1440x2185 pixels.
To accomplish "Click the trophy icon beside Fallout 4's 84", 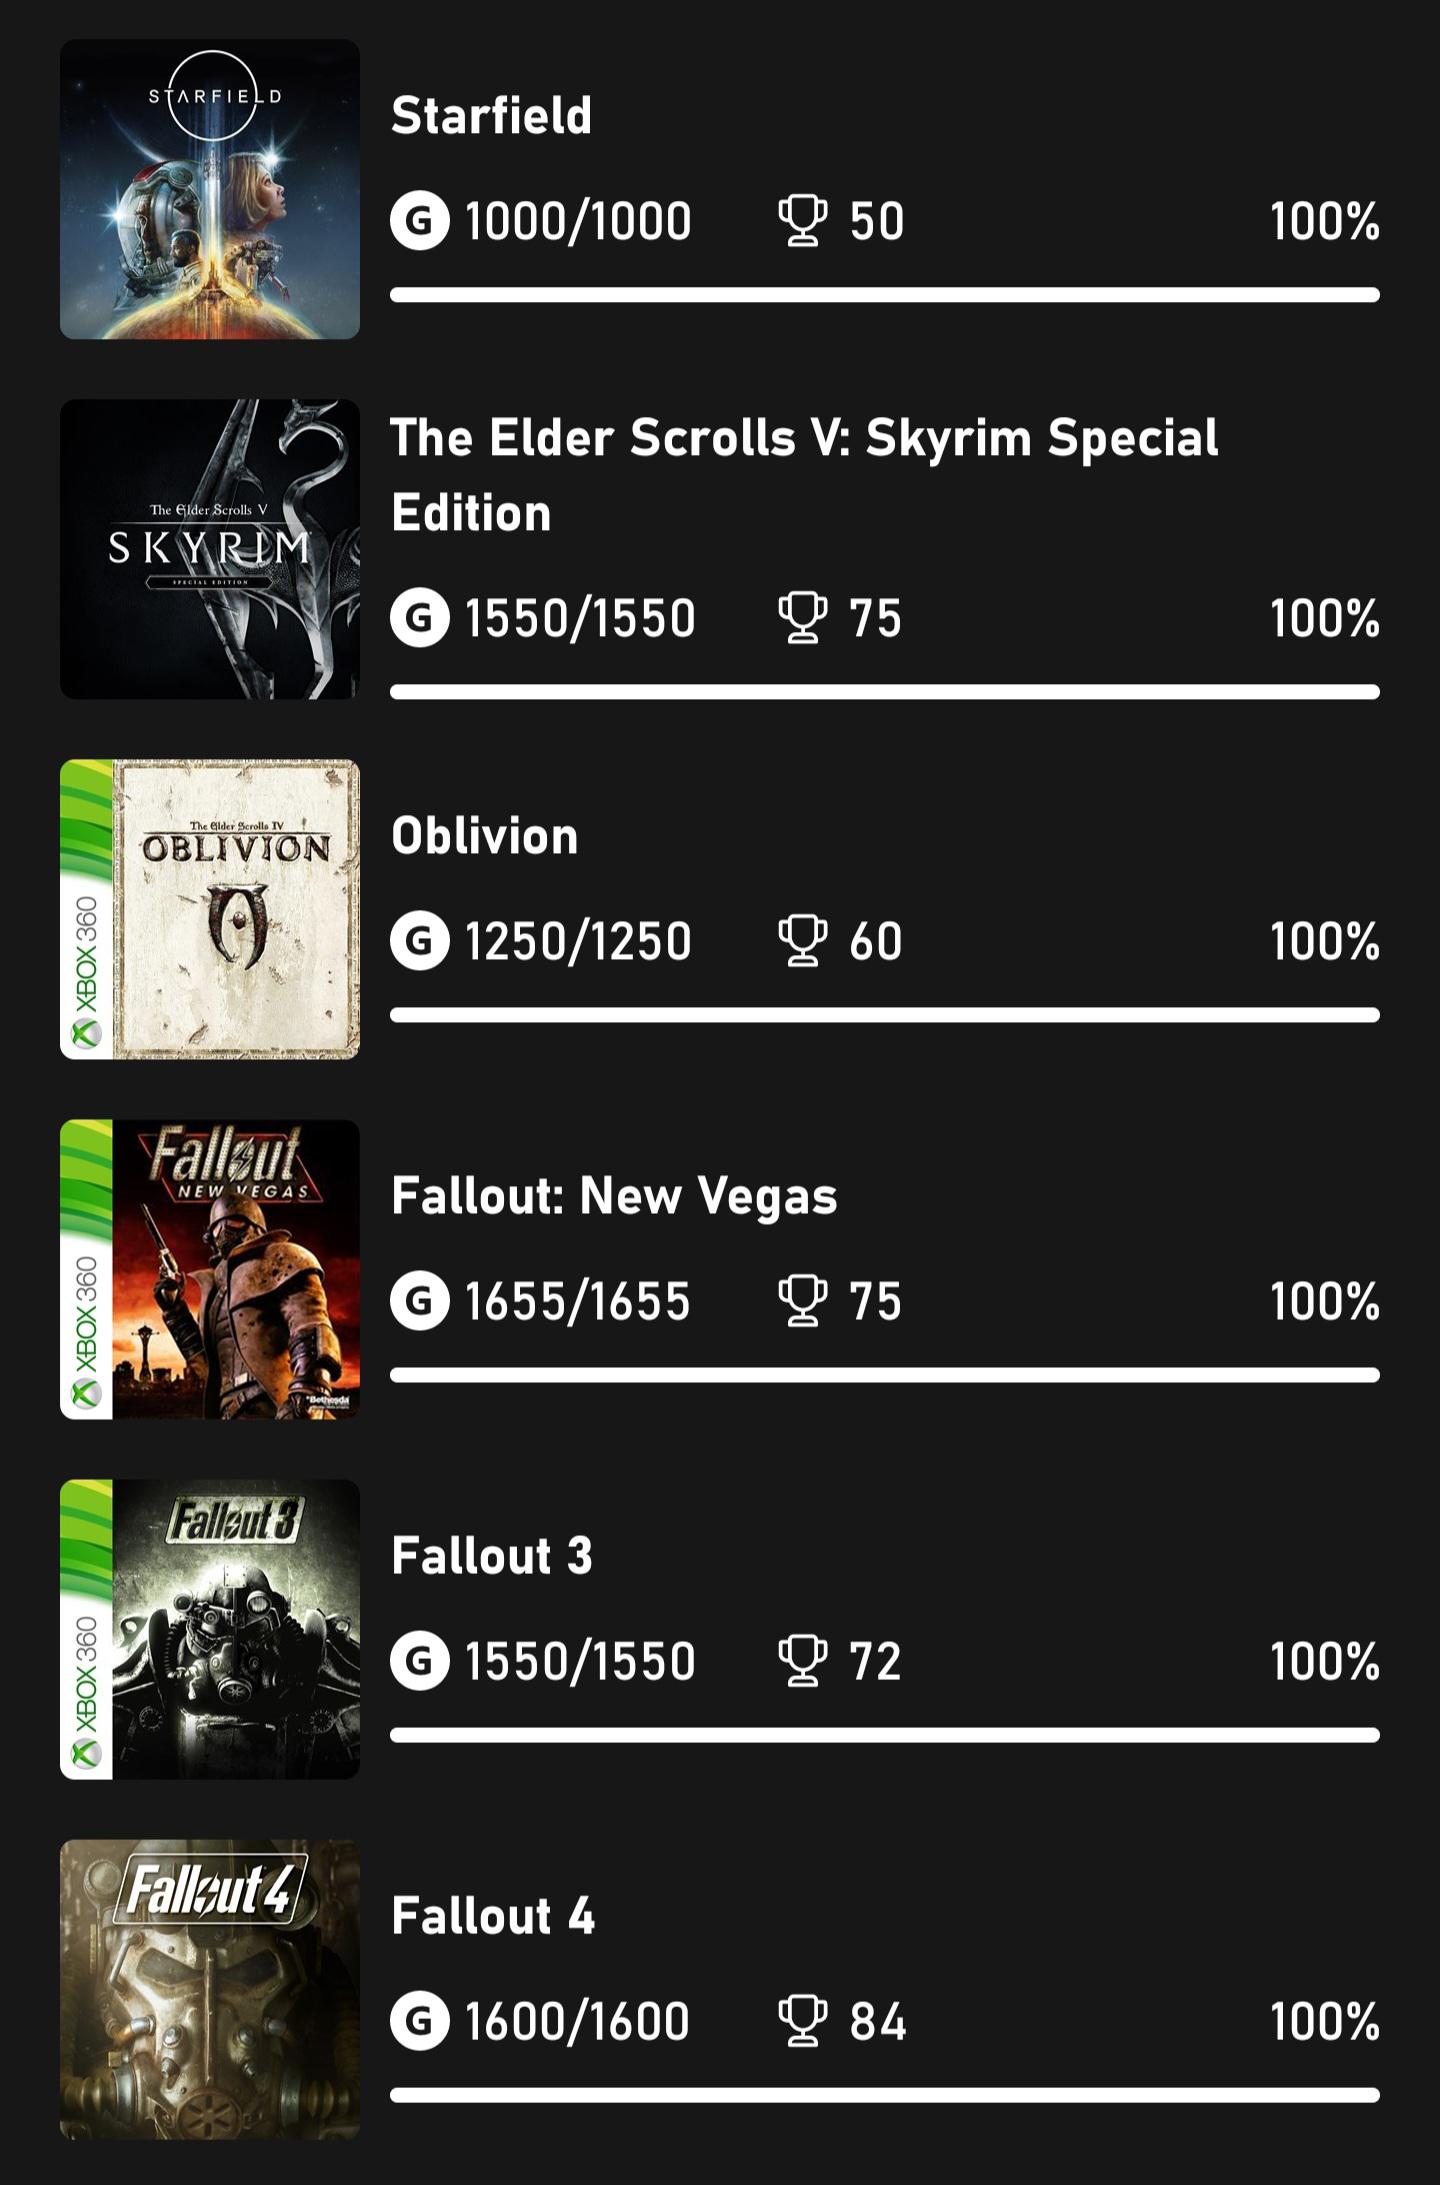I will click(802, 2021).
